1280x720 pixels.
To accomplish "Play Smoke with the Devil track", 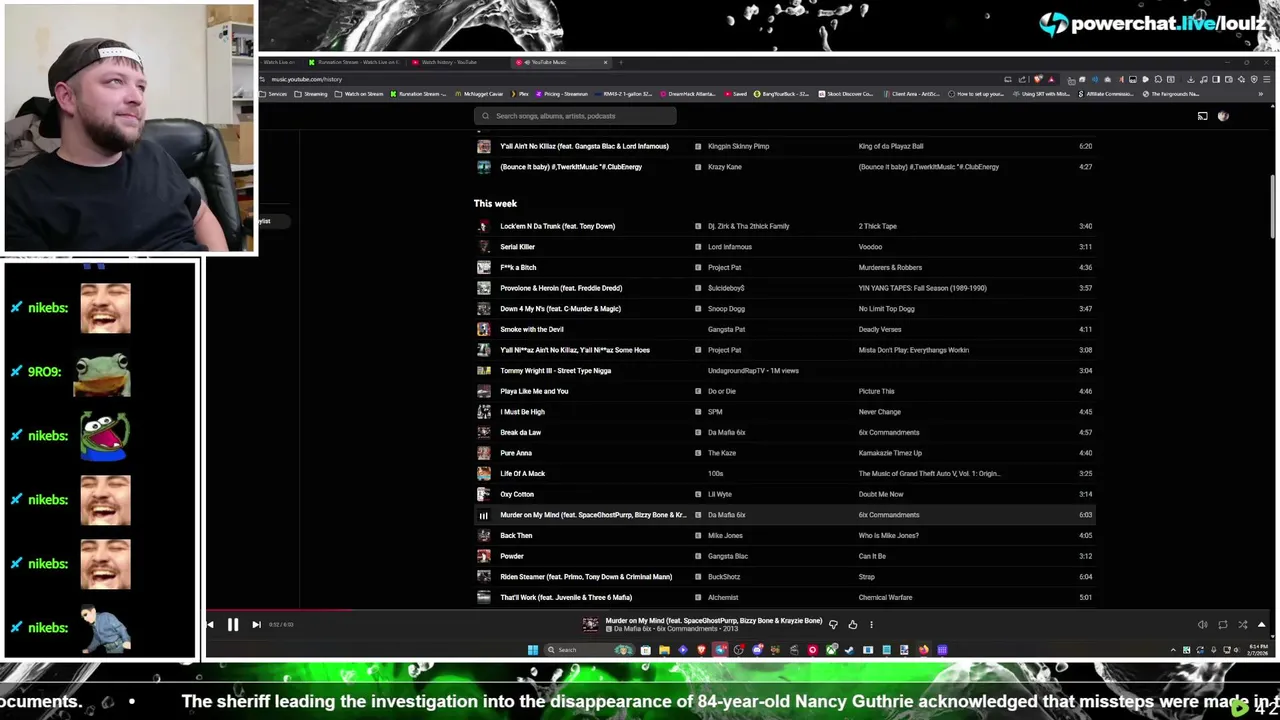I will (x=784, y=329).
